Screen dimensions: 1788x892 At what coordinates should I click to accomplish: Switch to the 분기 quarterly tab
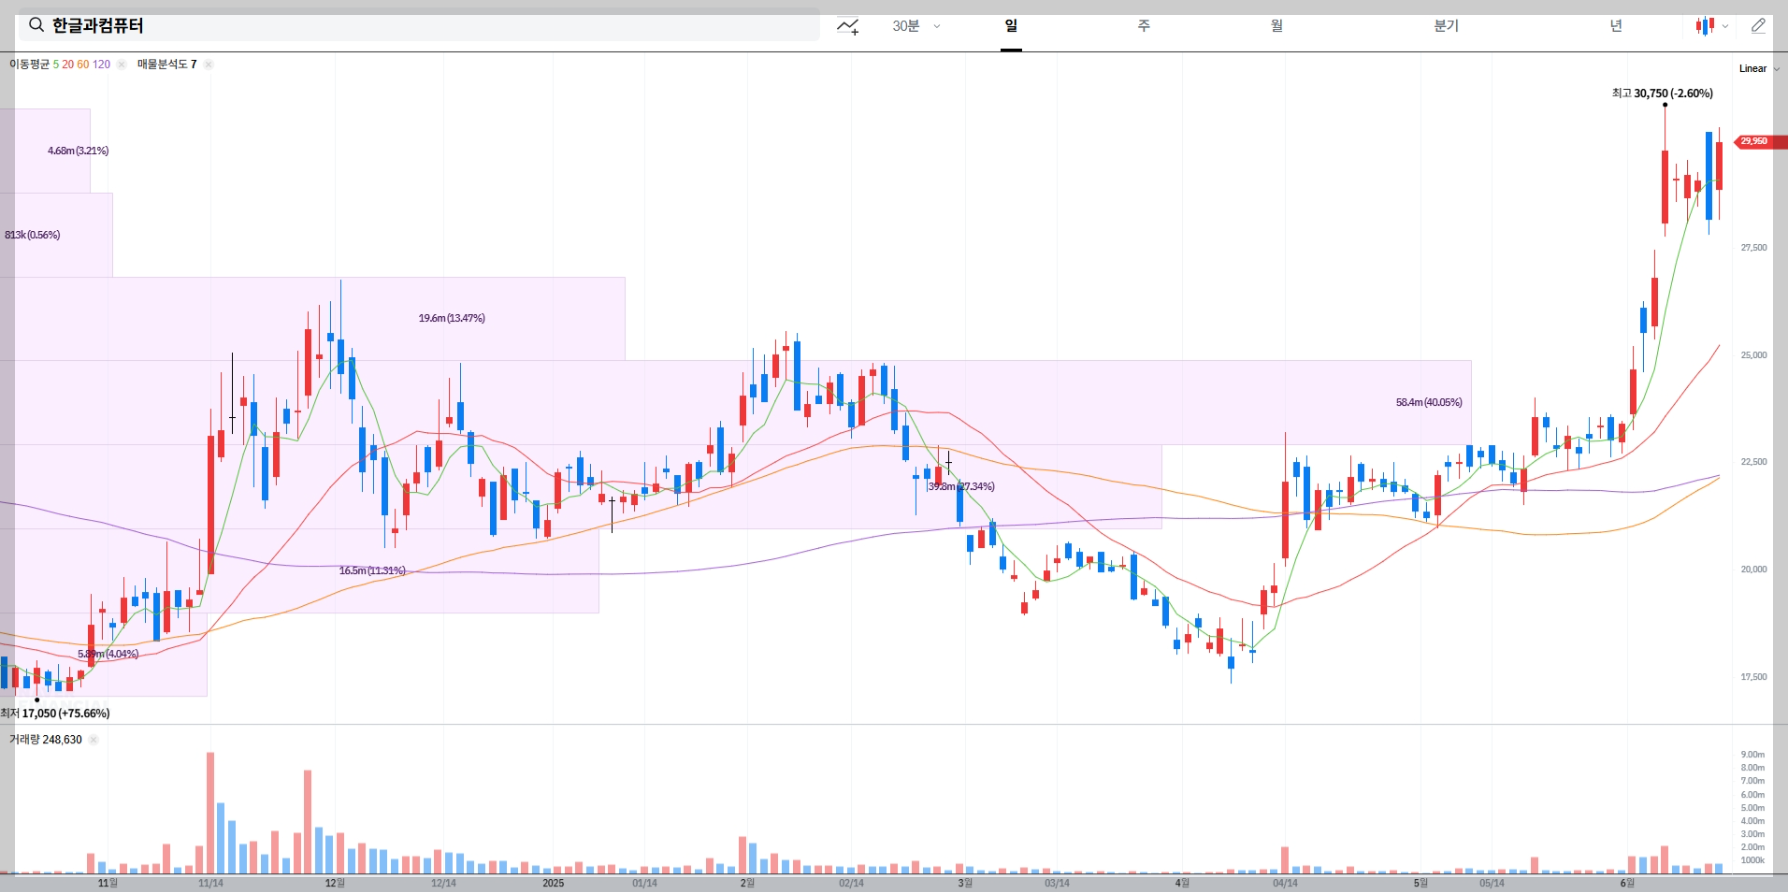1446,26
